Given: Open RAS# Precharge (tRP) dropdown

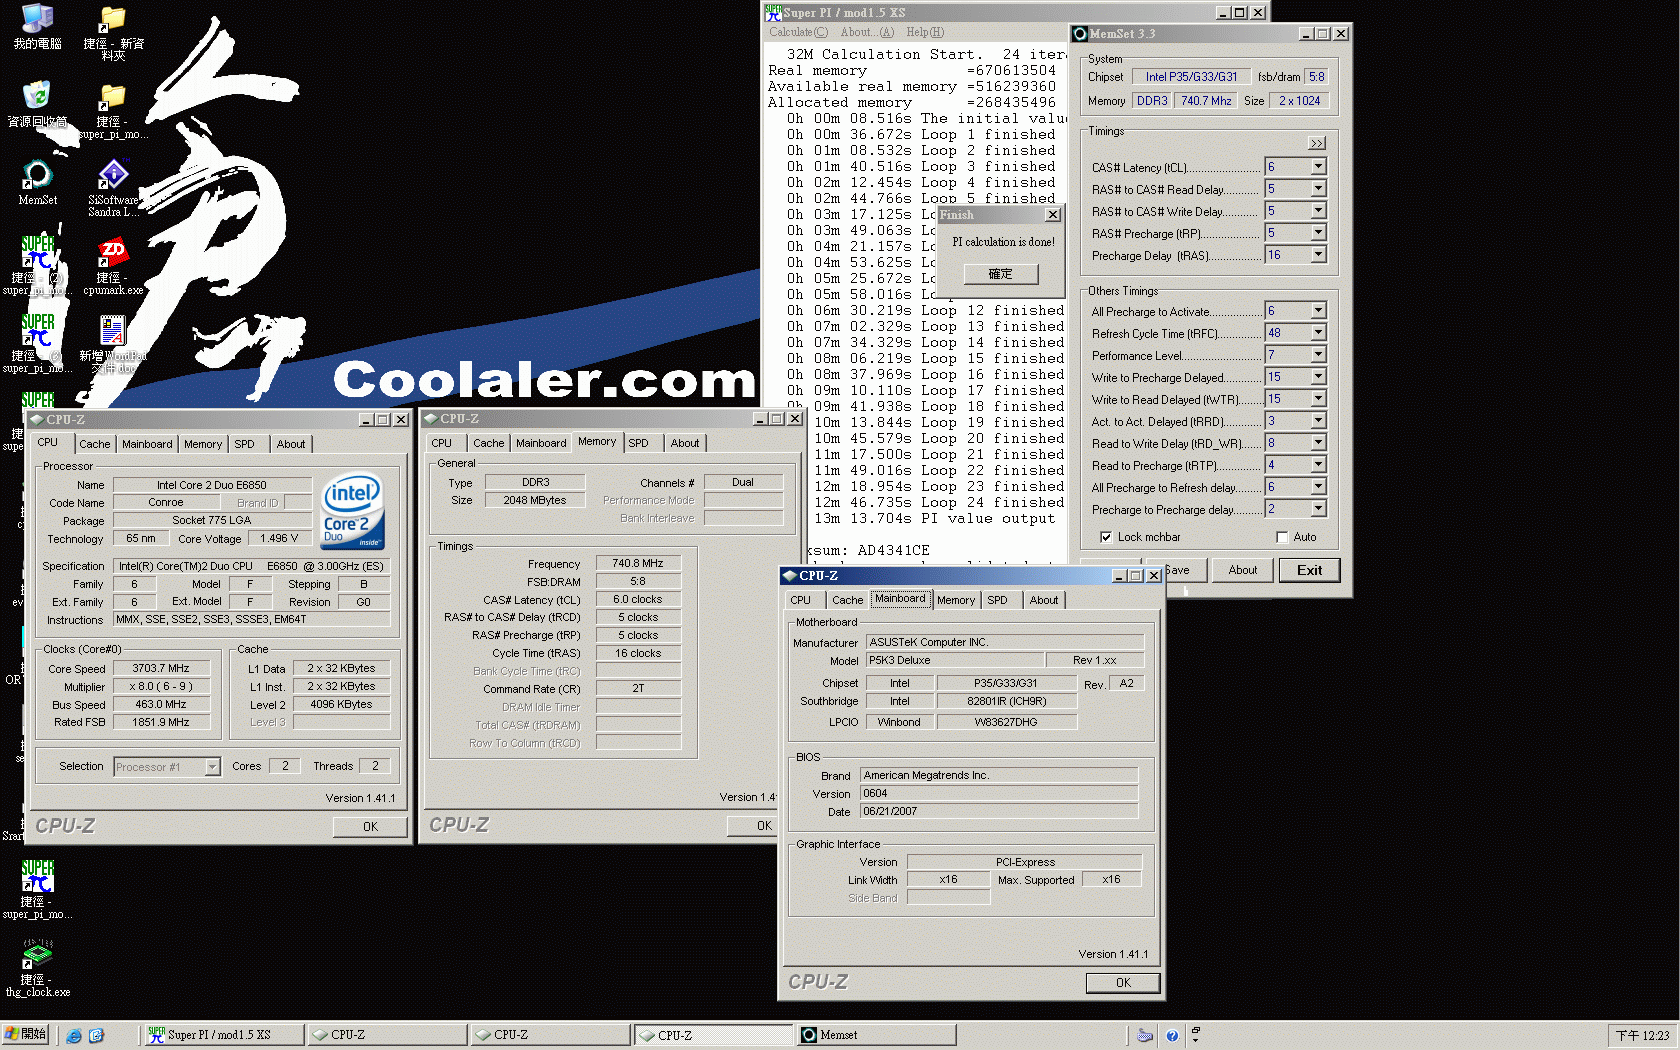Looking at the screenshot, I should click(x=1318, y=233).
